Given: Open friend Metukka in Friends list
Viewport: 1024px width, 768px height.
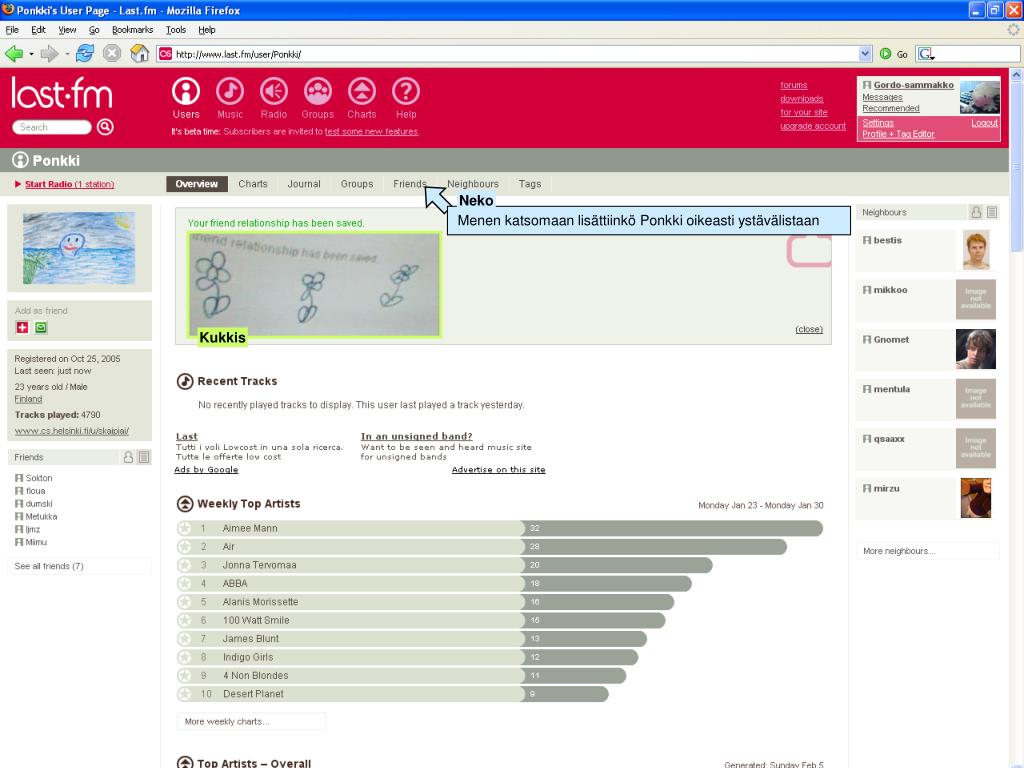Looking at the screenshot, I should pyautogui.click(x=41, y=517).
